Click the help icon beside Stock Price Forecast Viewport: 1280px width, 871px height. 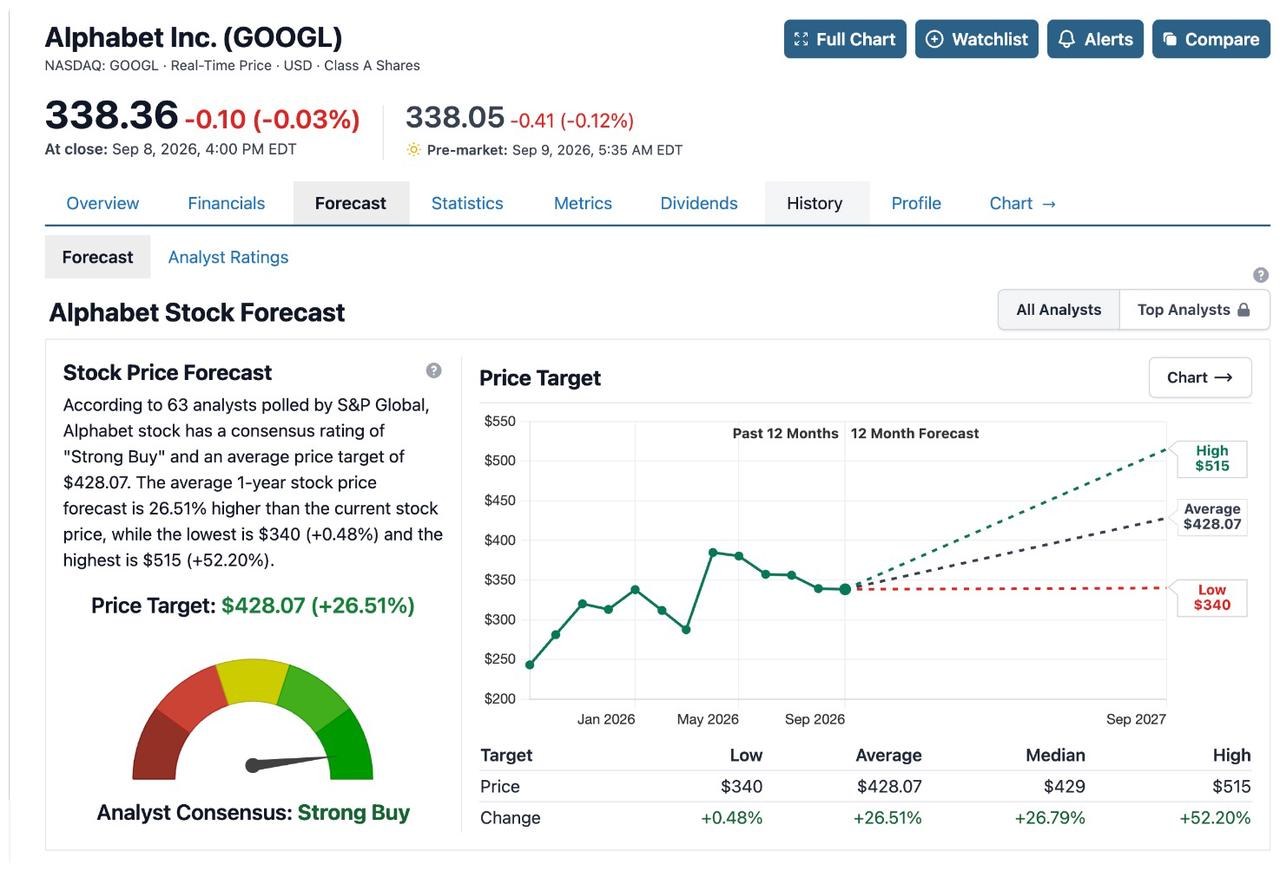coord(434,371)
